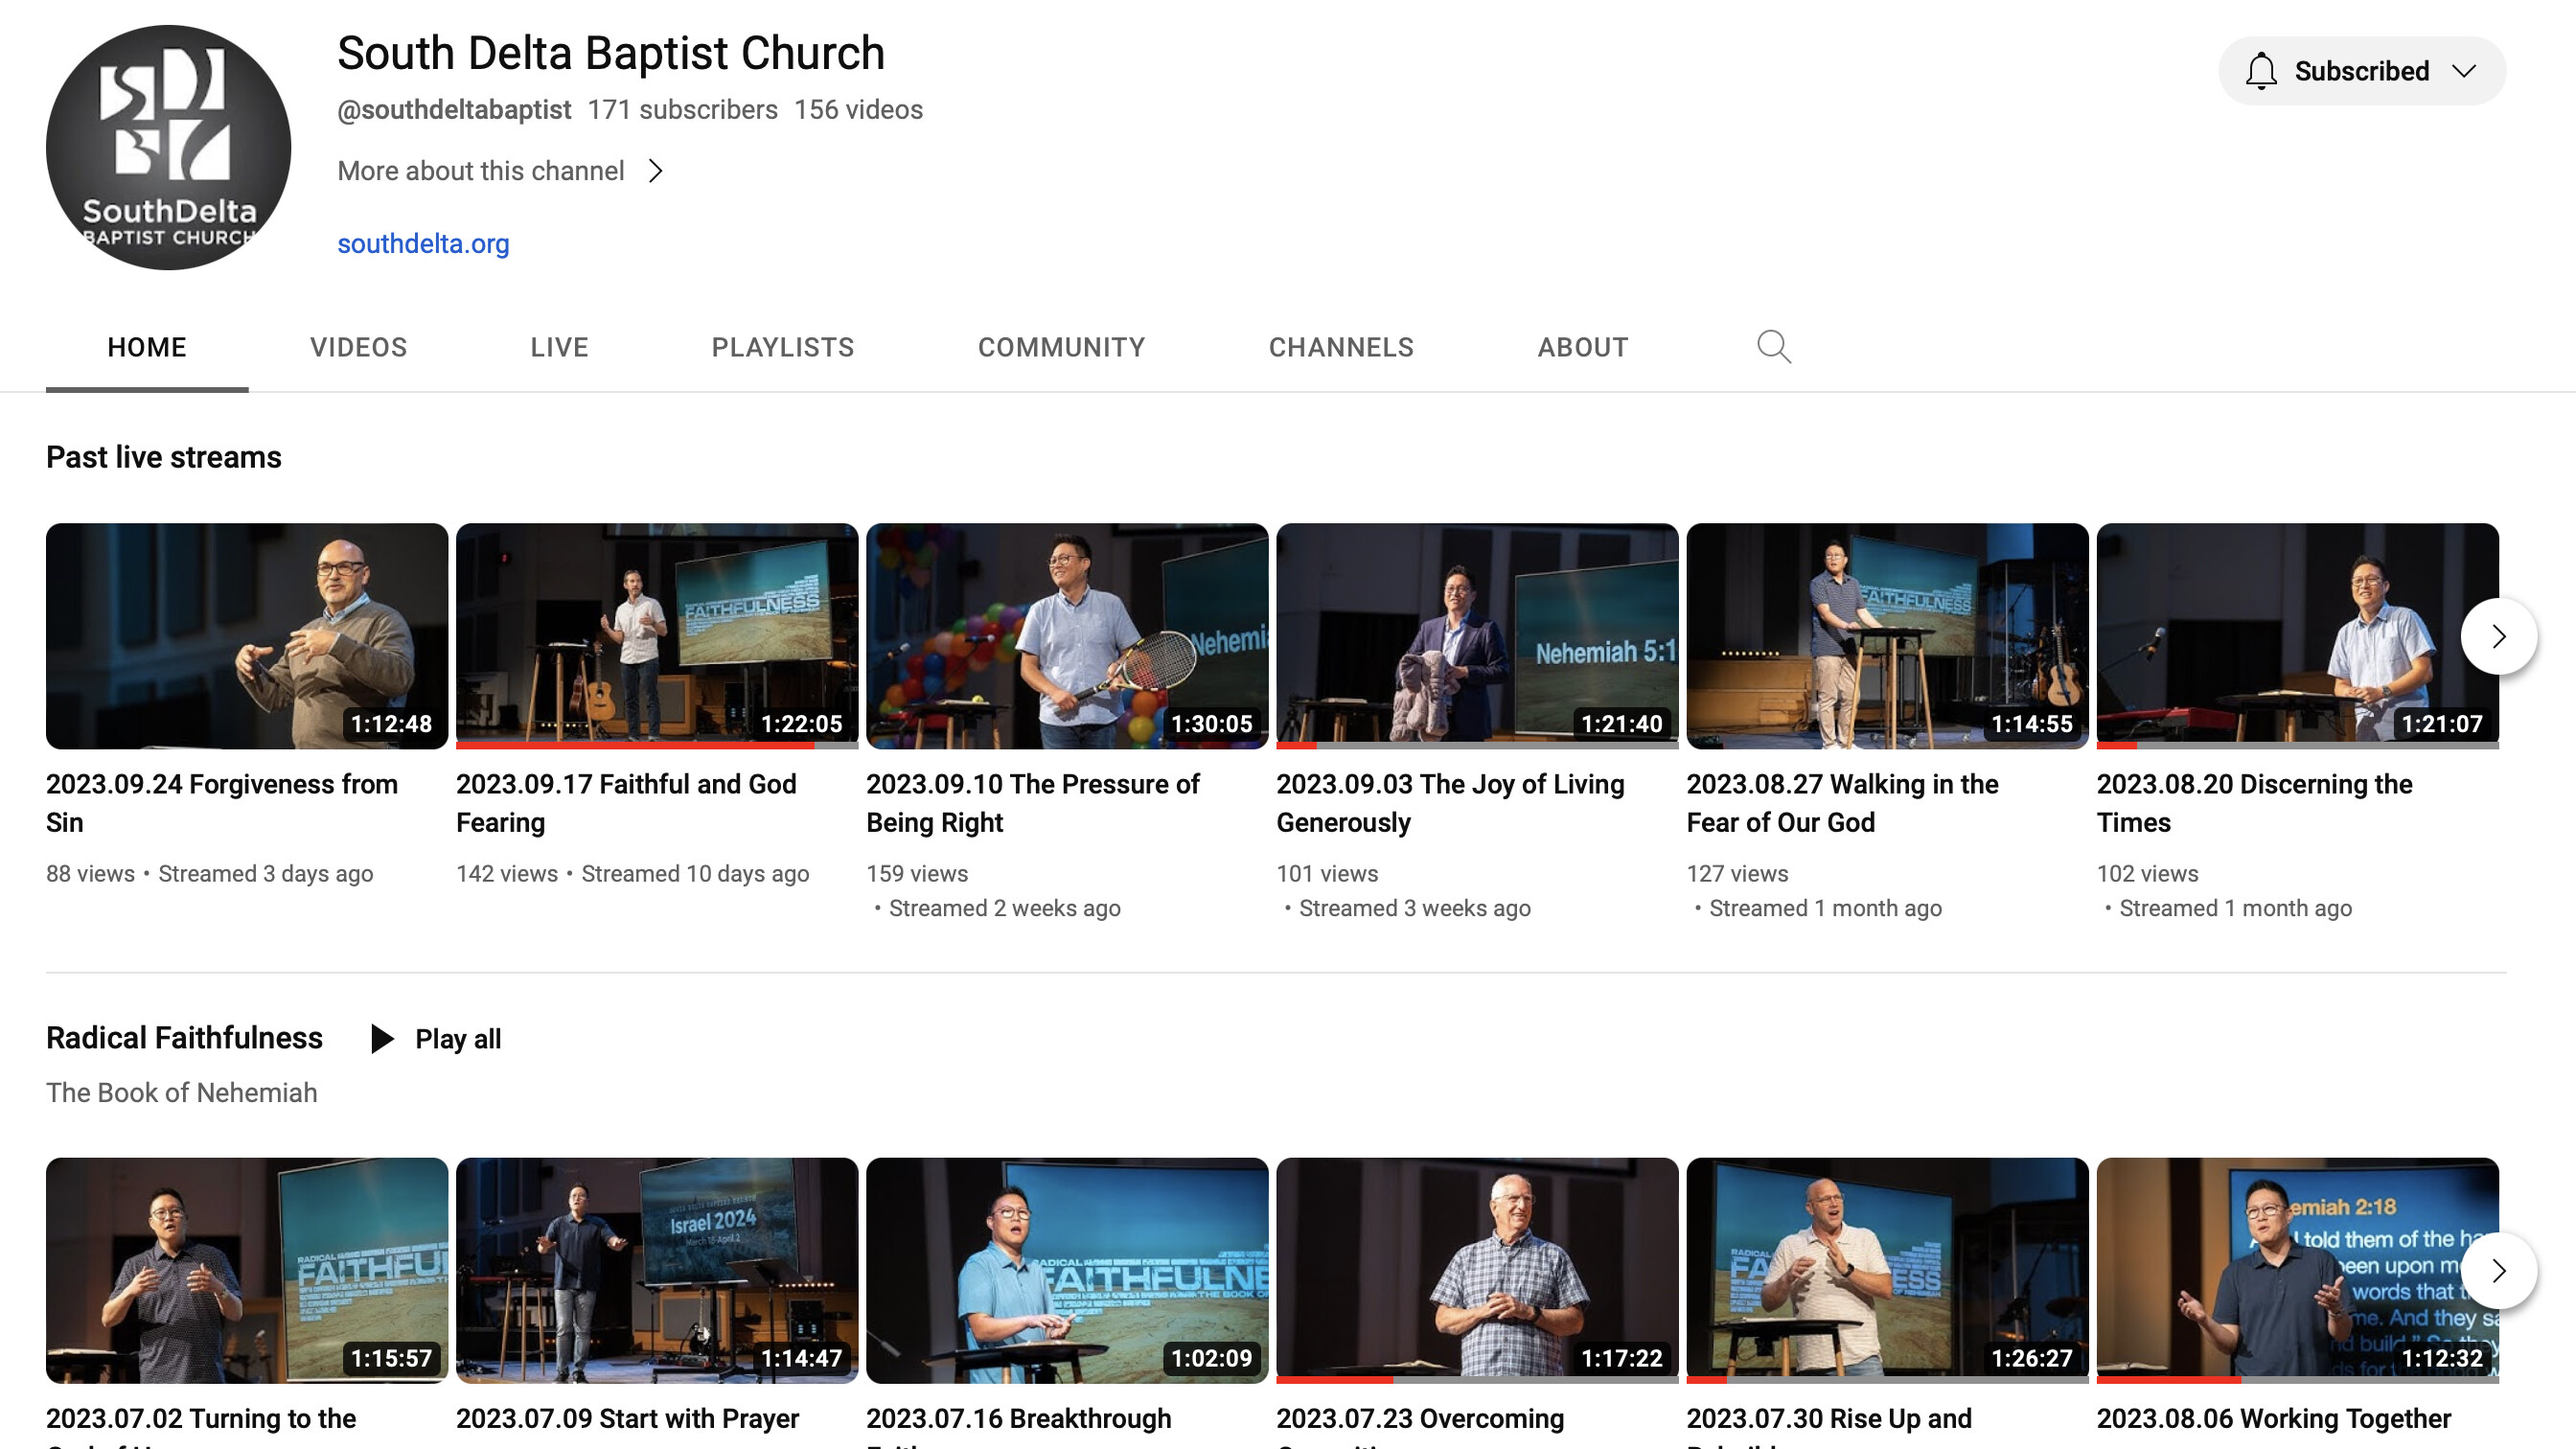Open The Joy of Living Generously thumbnail
This screenshot has height=1449, width=2576.
pyautogui.click(x=1477, y=636)
